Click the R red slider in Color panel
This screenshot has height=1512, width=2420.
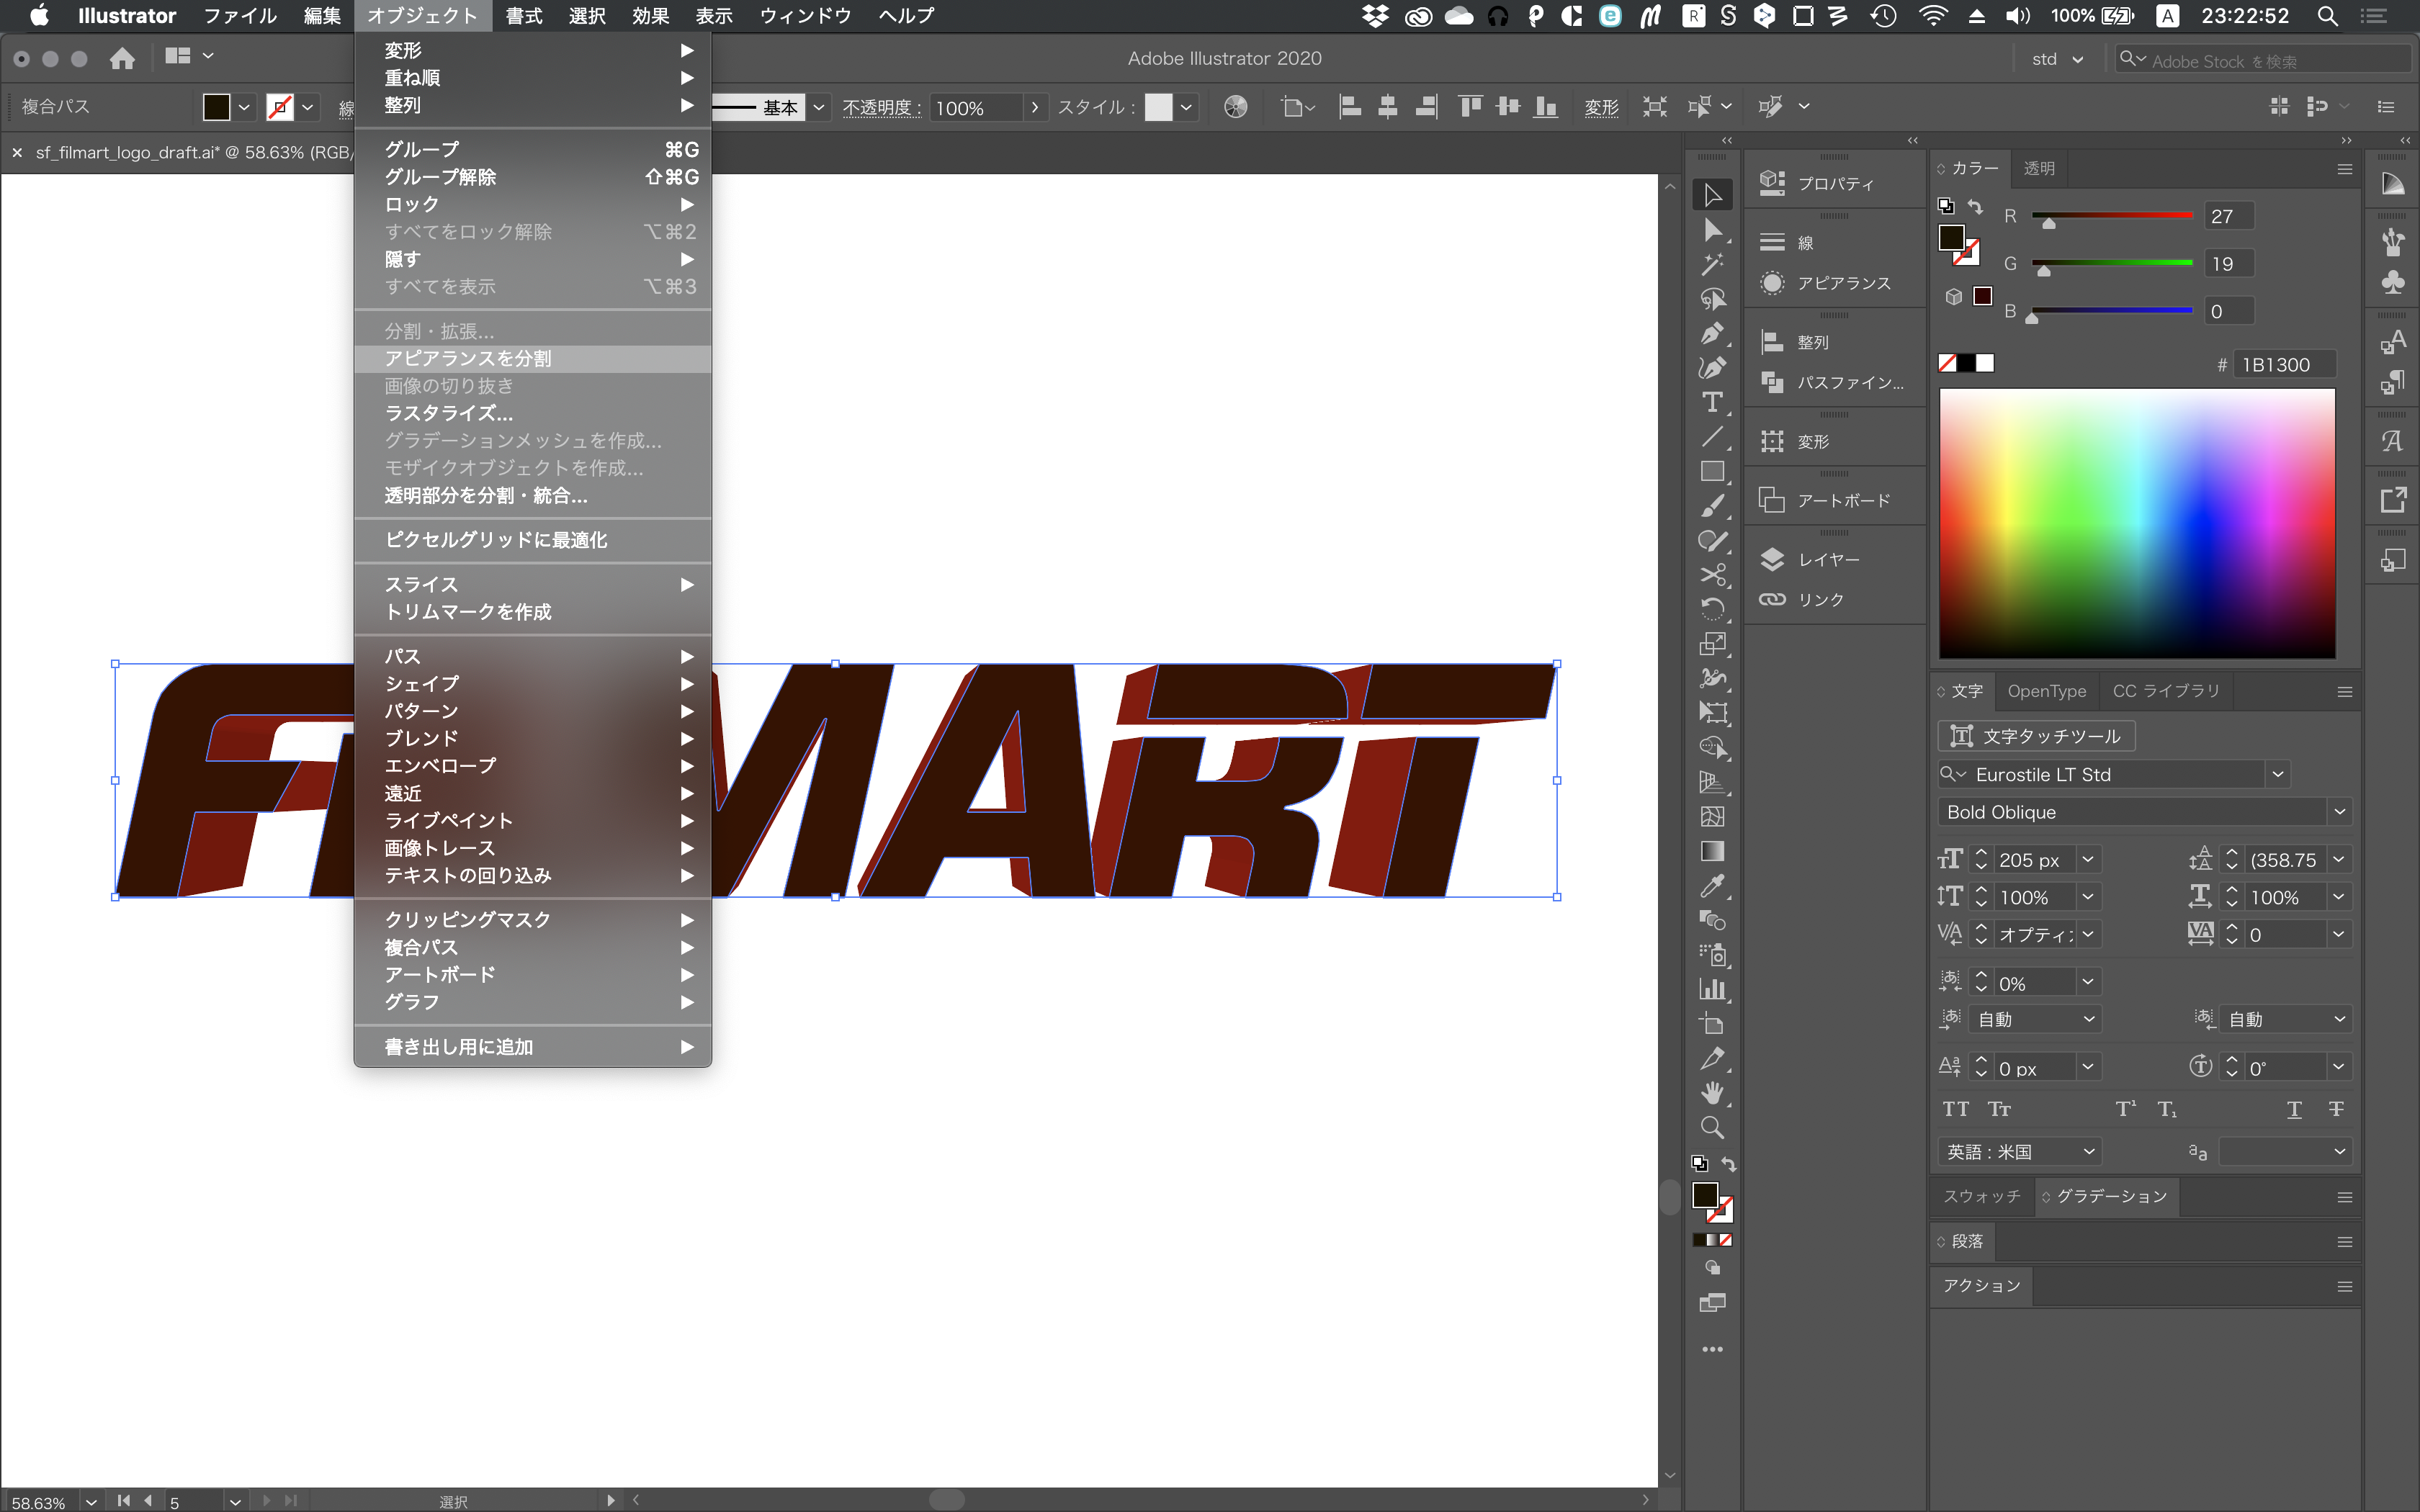[2112, 216]
